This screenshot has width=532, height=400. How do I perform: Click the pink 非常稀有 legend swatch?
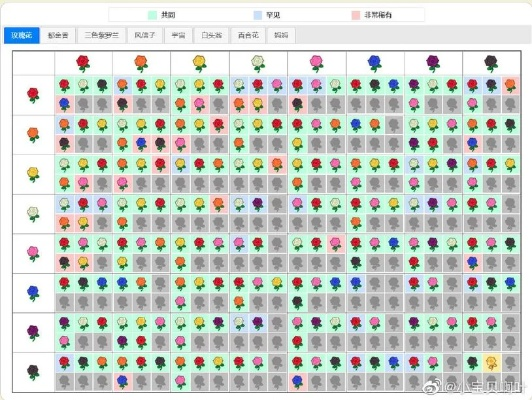pos(356,15)
